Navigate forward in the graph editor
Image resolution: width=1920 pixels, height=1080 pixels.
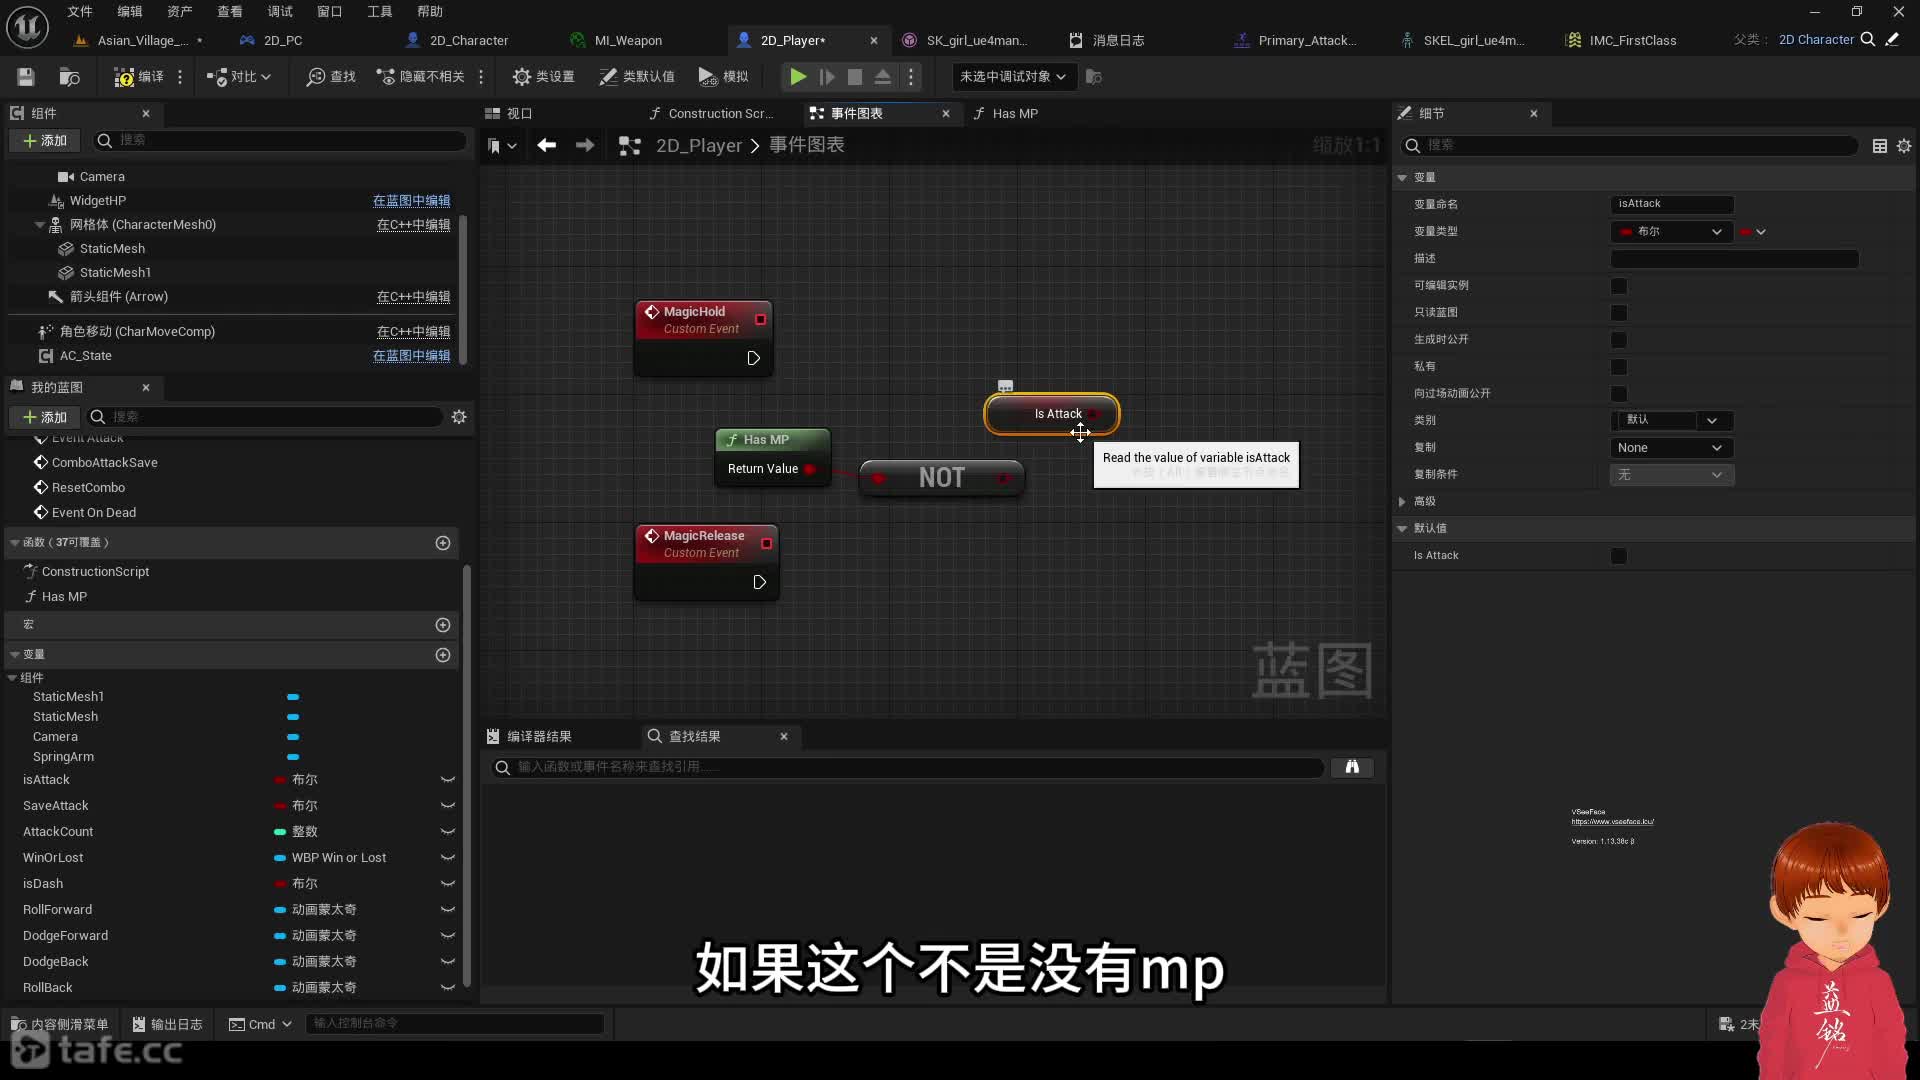click(585, 146)
